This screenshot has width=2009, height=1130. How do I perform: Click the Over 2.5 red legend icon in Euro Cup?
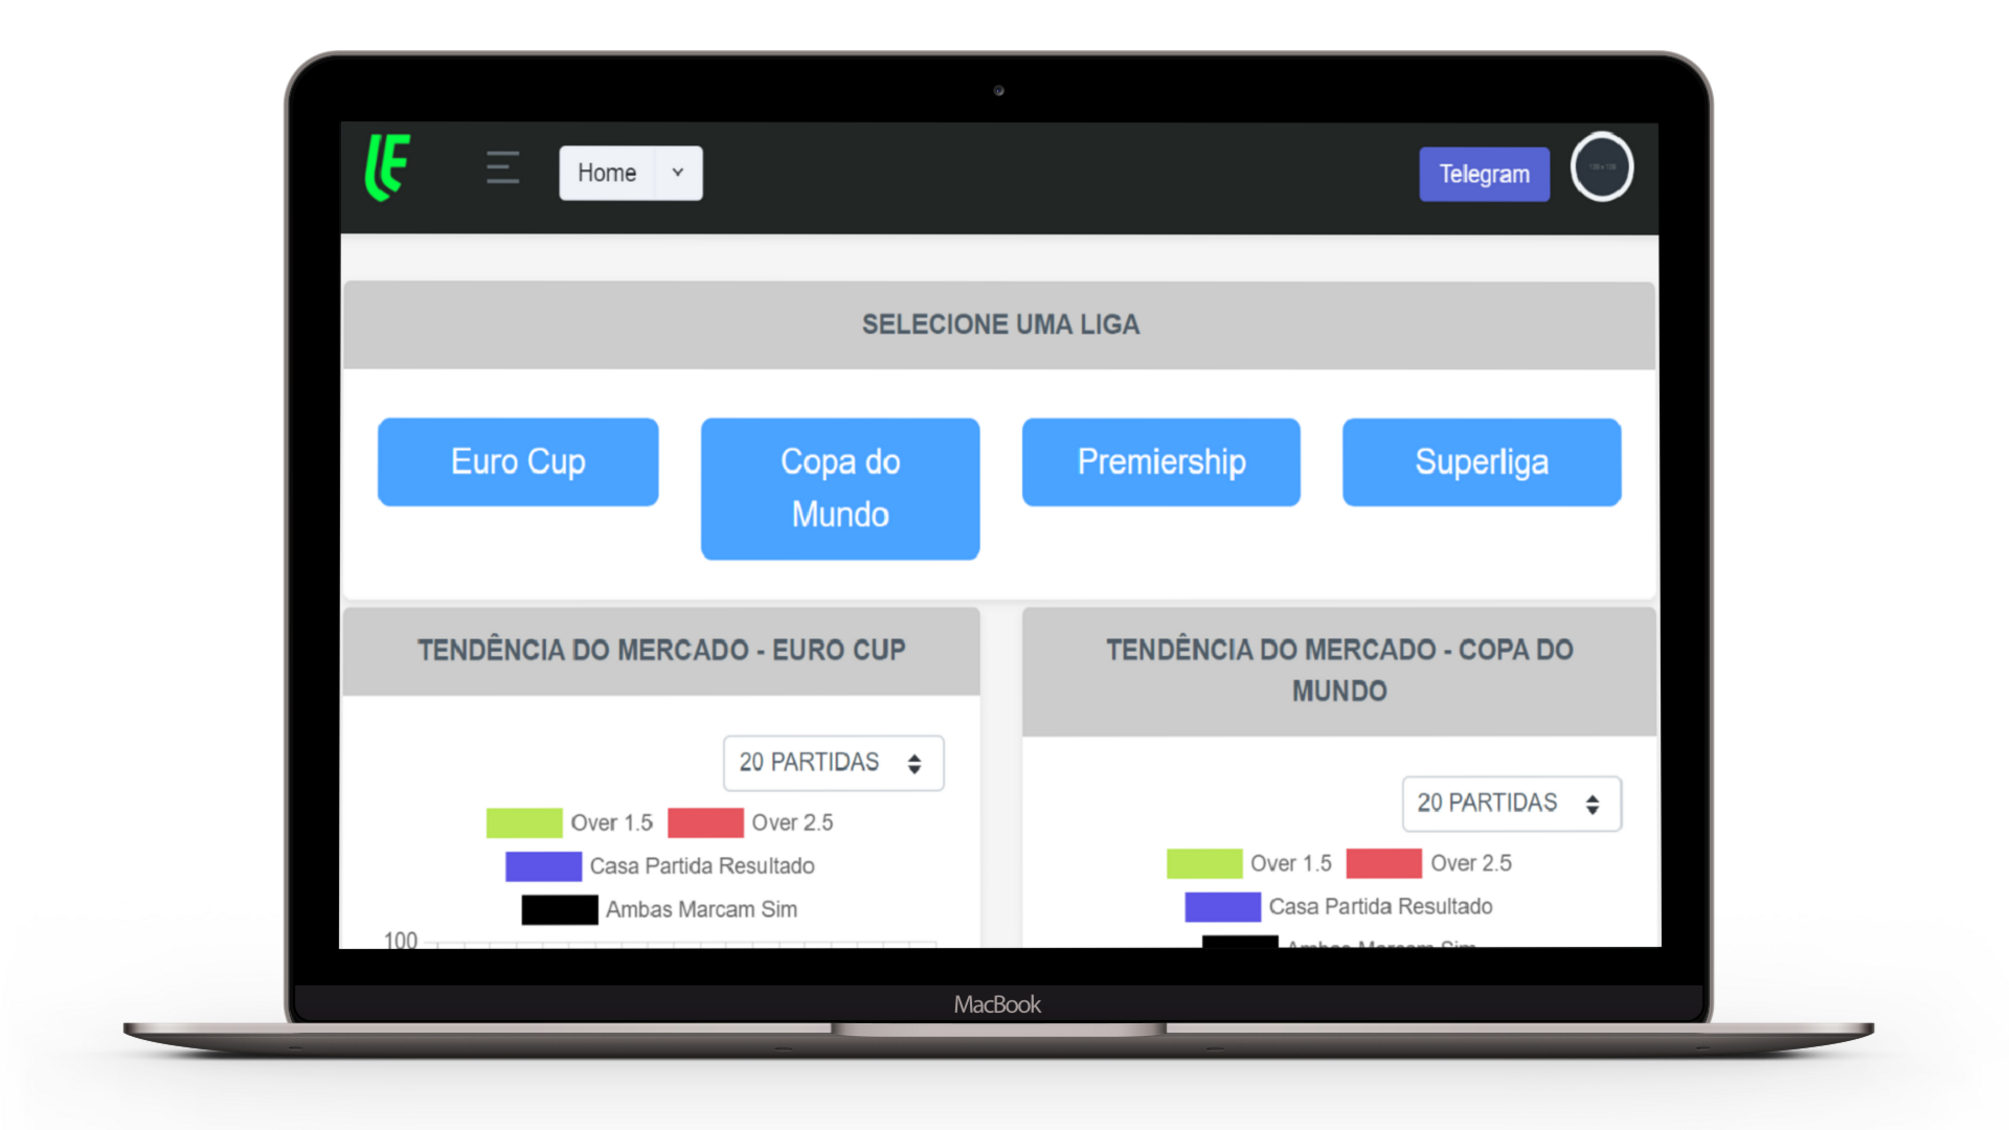pyautogui.click(x=704, y=822)
